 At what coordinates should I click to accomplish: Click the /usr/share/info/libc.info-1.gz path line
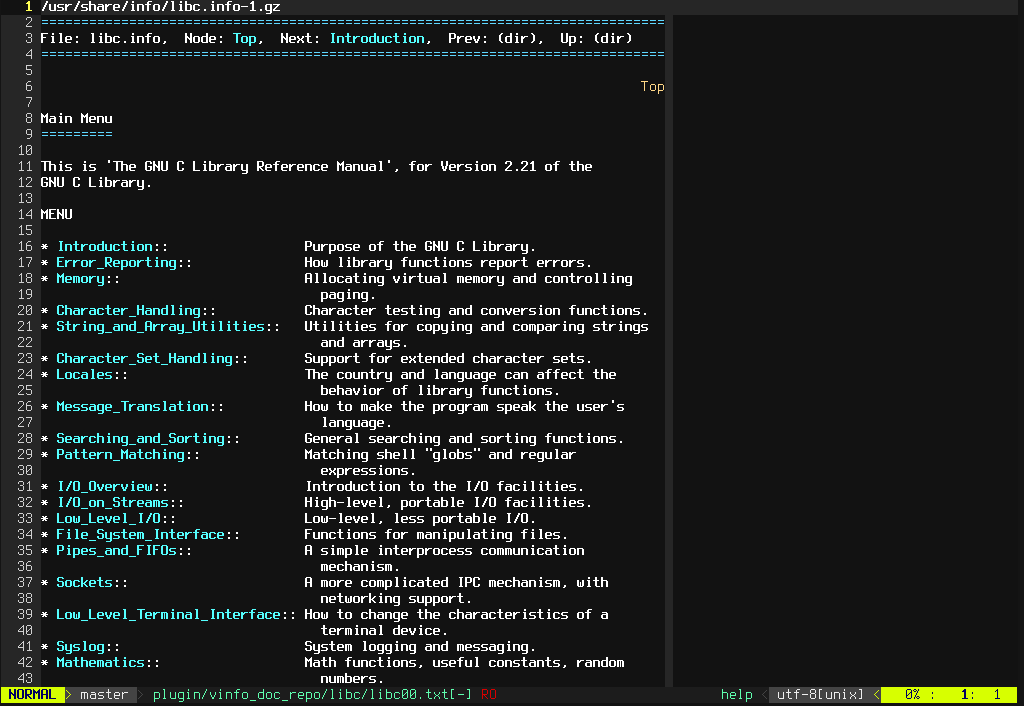tap(161, 7)
